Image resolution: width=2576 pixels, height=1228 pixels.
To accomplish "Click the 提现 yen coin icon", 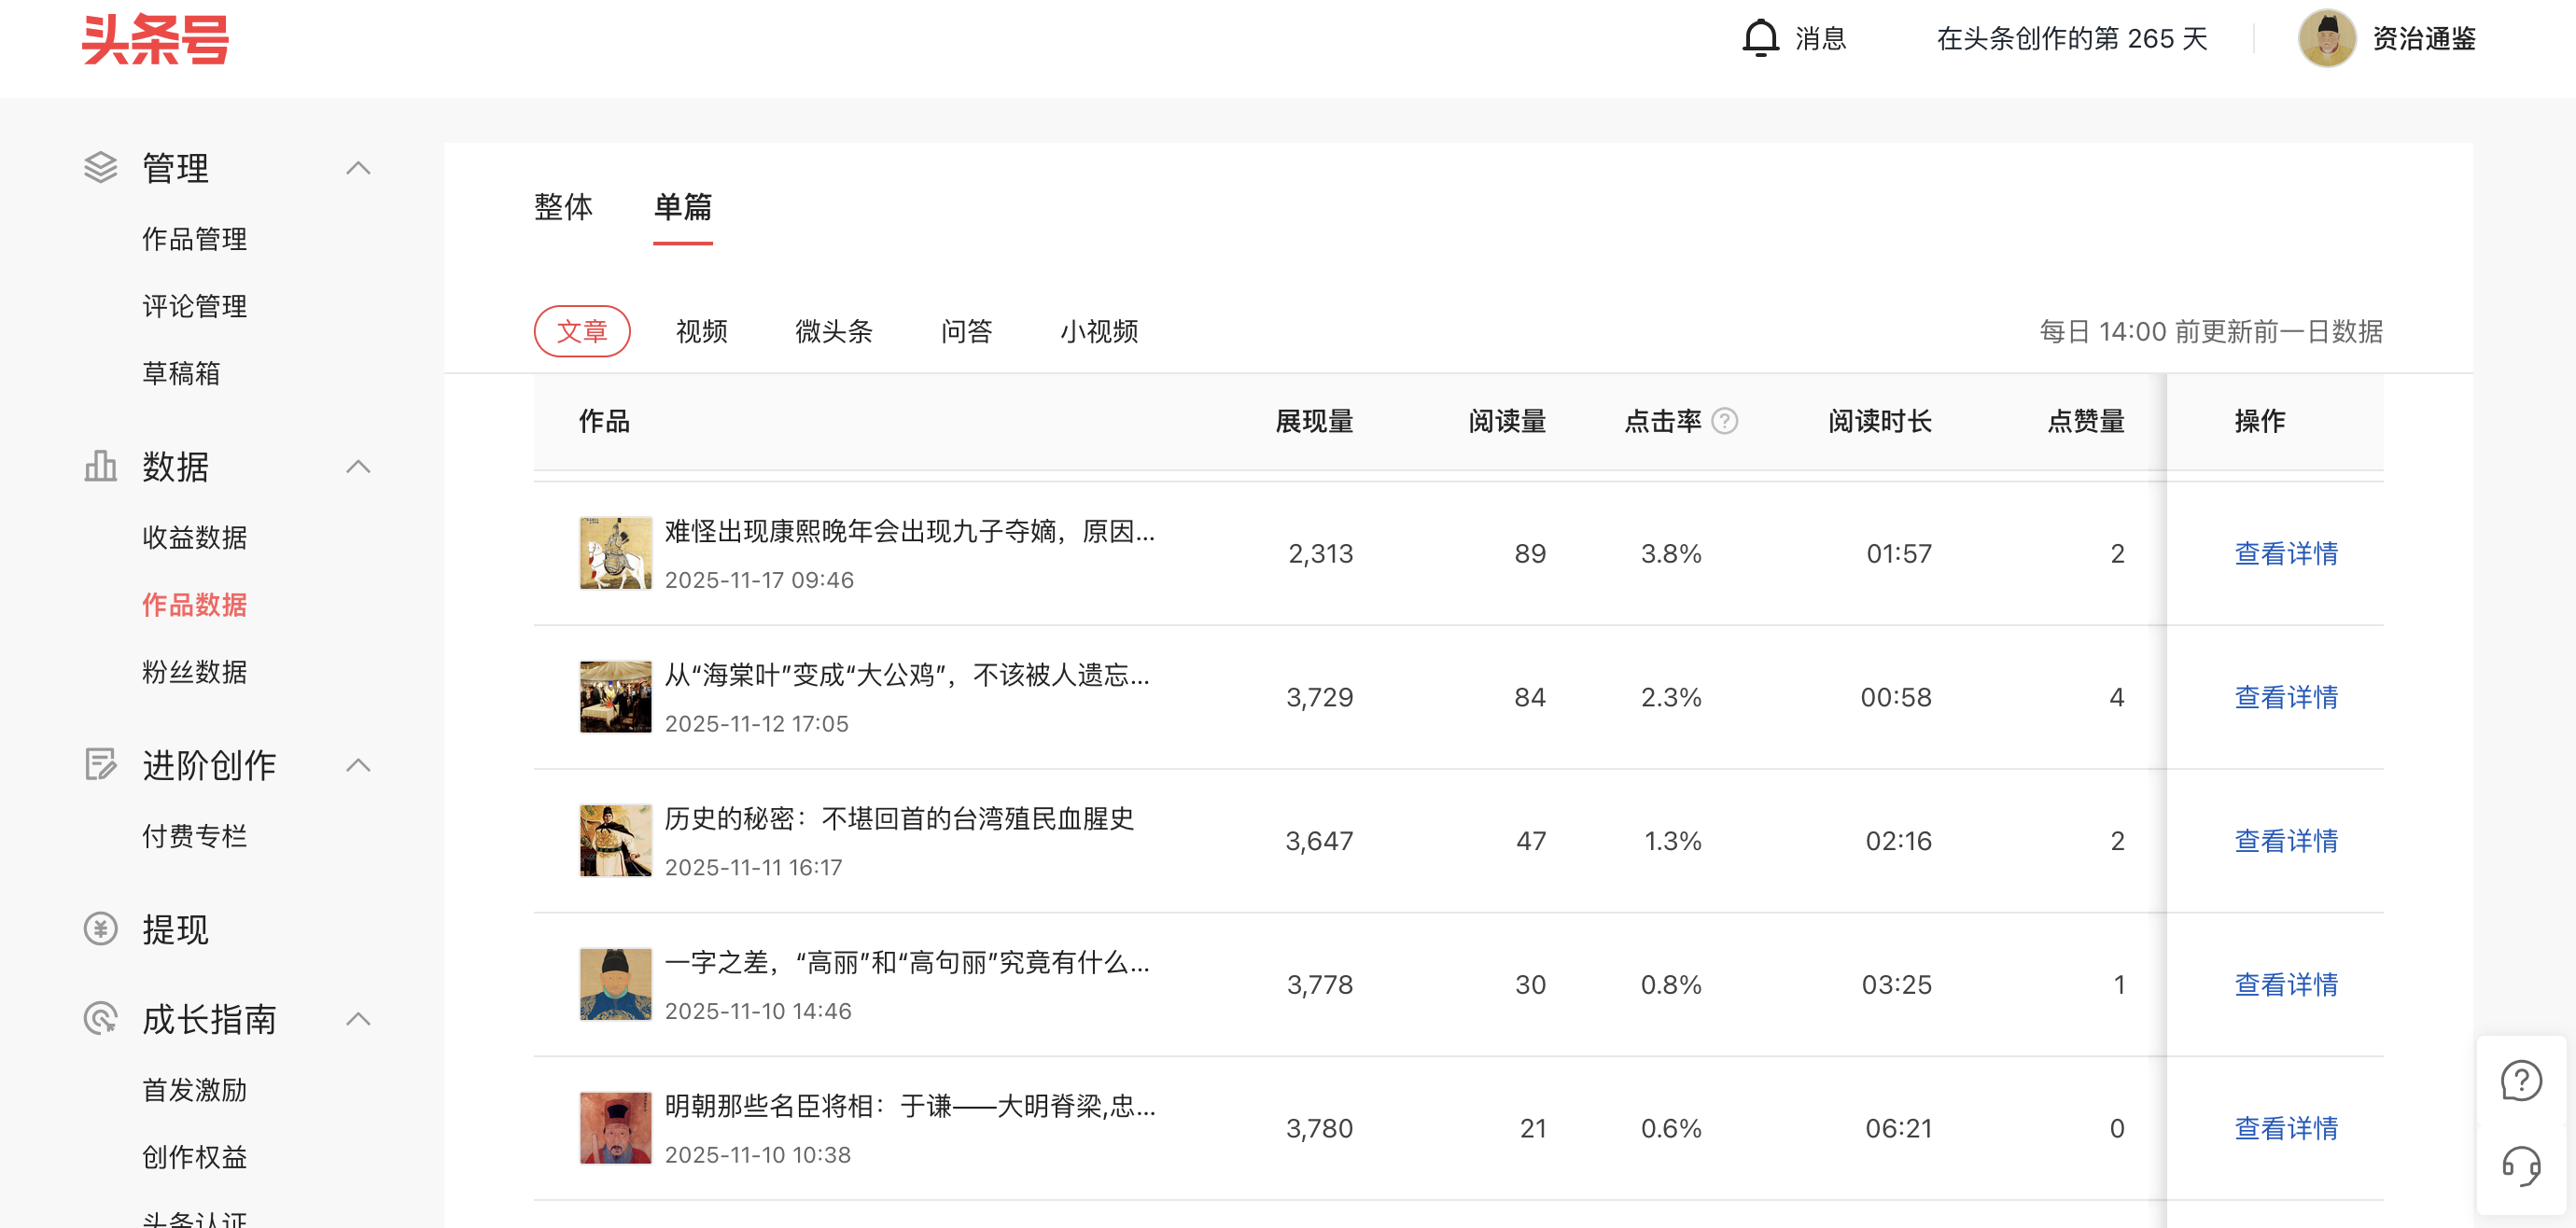I will click(x=100, y=929).
